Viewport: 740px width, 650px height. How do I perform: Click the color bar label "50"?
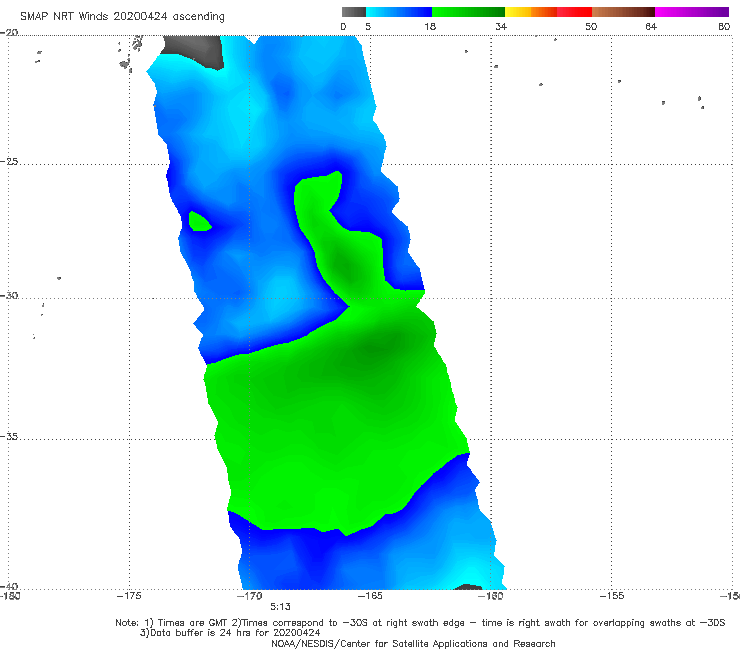591,26
